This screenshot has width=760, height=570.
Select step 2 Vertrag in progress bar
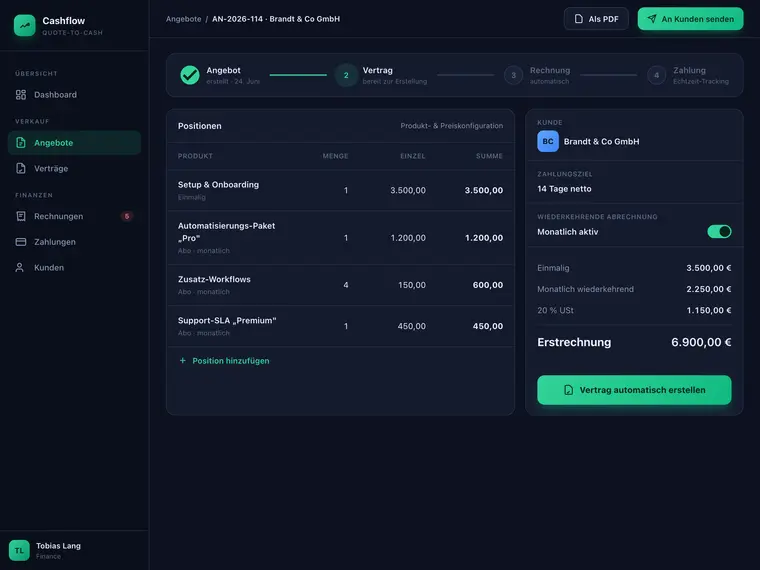coord(346,75)
